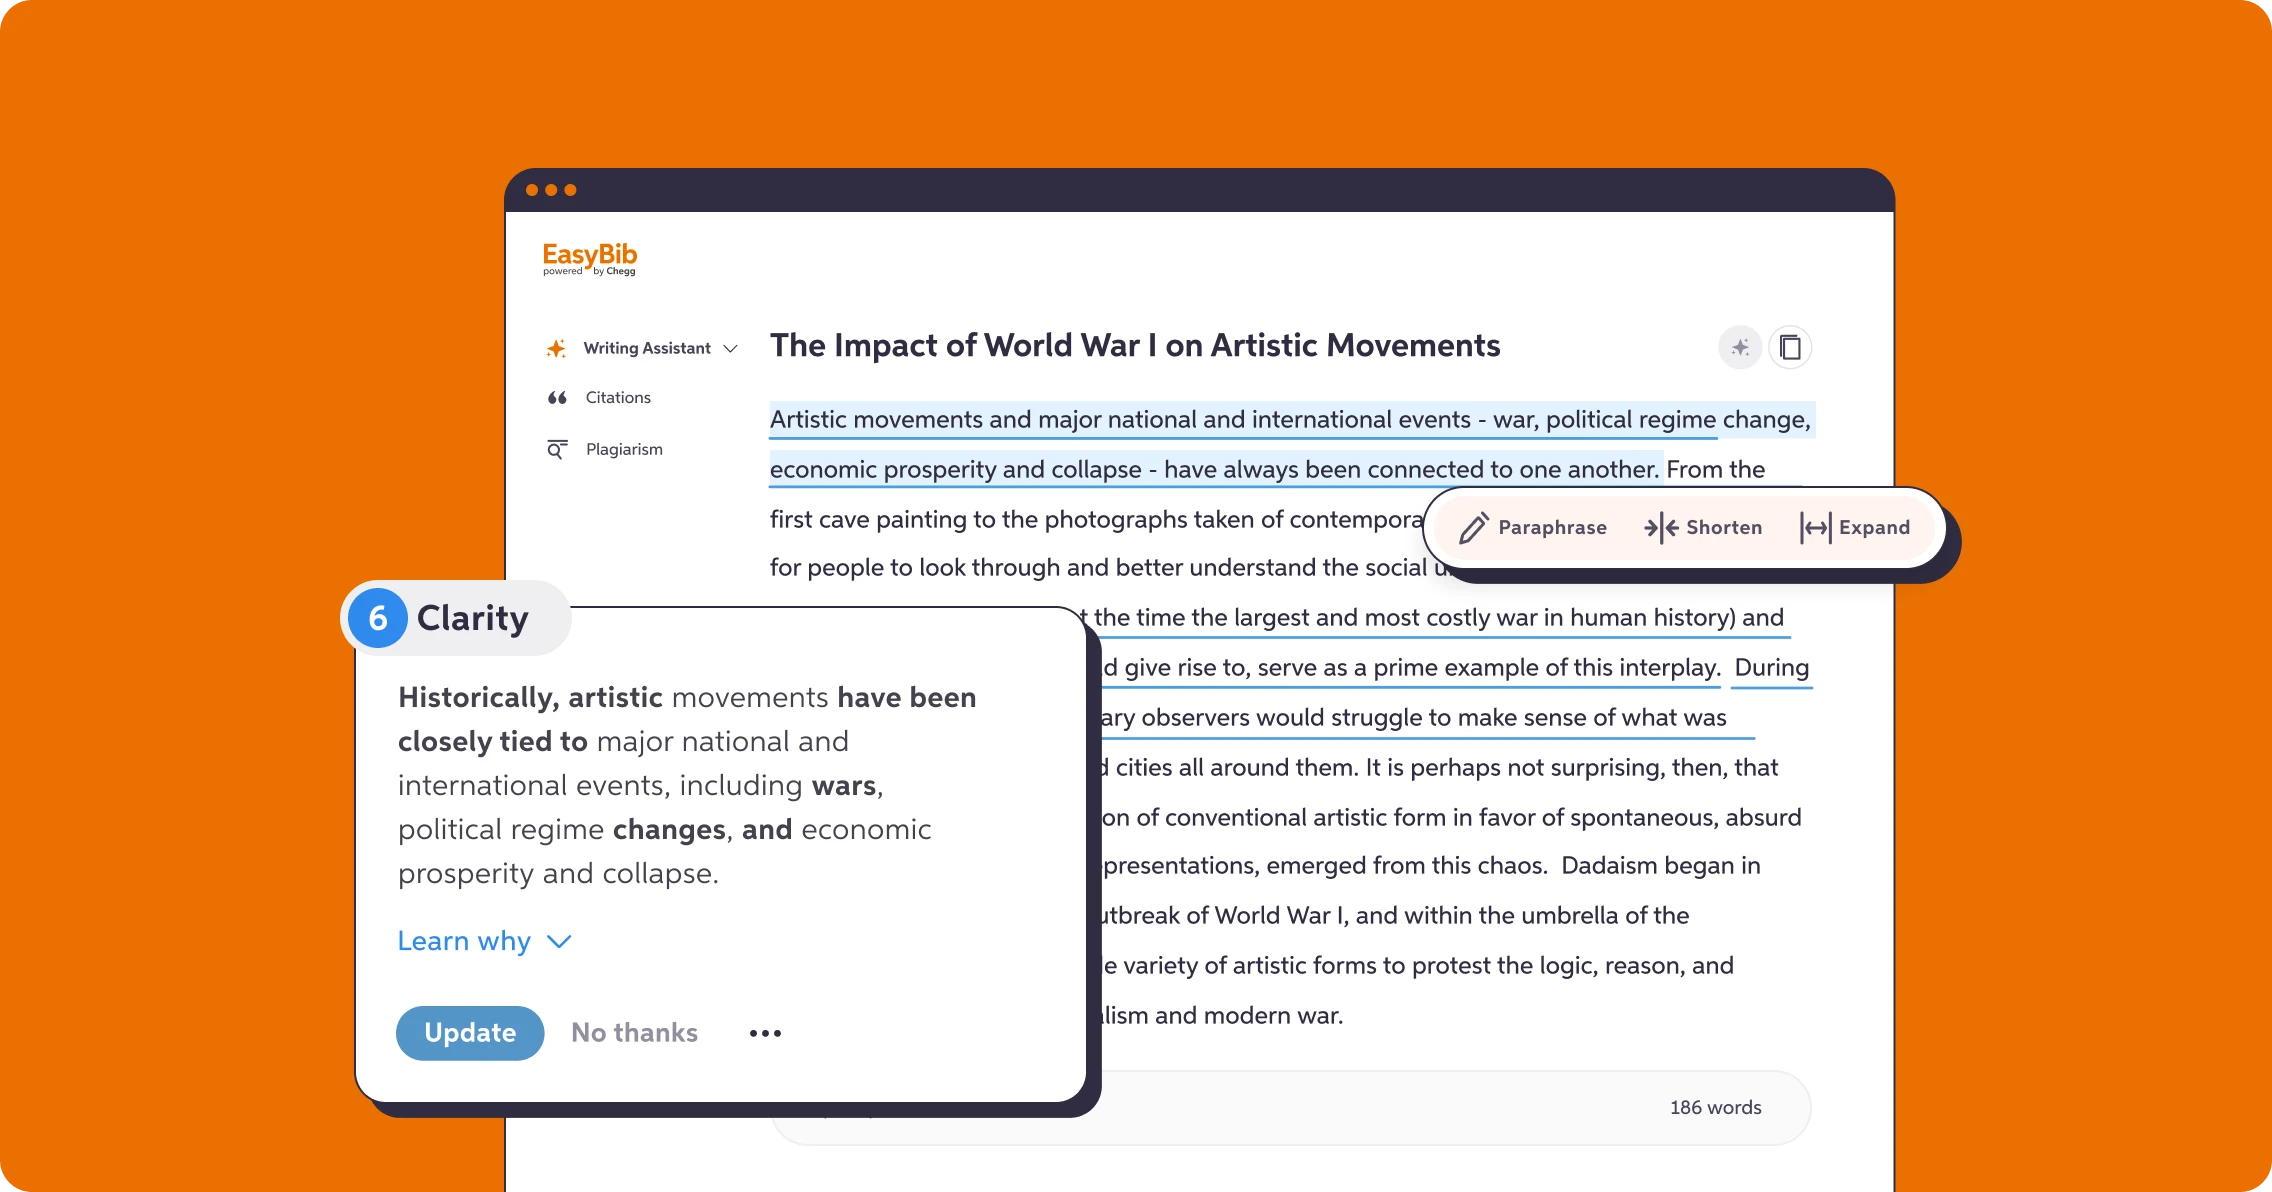This screenshot has height=1192, width=2272.
Task: Expand the Learn why chevron
Action: pyautogui.click(x=560, y=942)
